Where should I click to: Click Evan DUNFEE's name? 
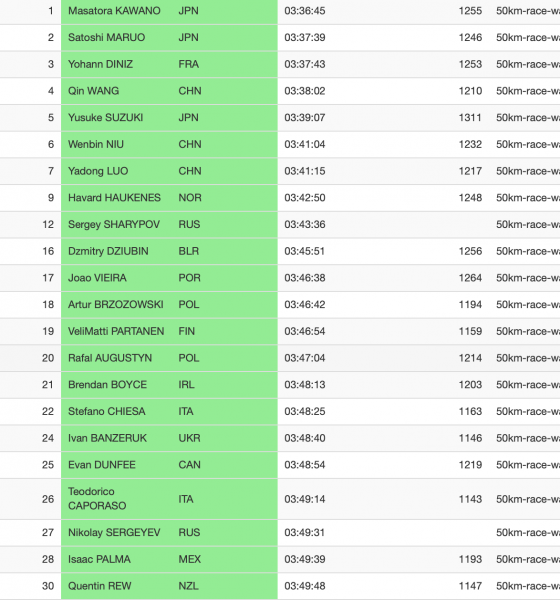tap(102, 465)
